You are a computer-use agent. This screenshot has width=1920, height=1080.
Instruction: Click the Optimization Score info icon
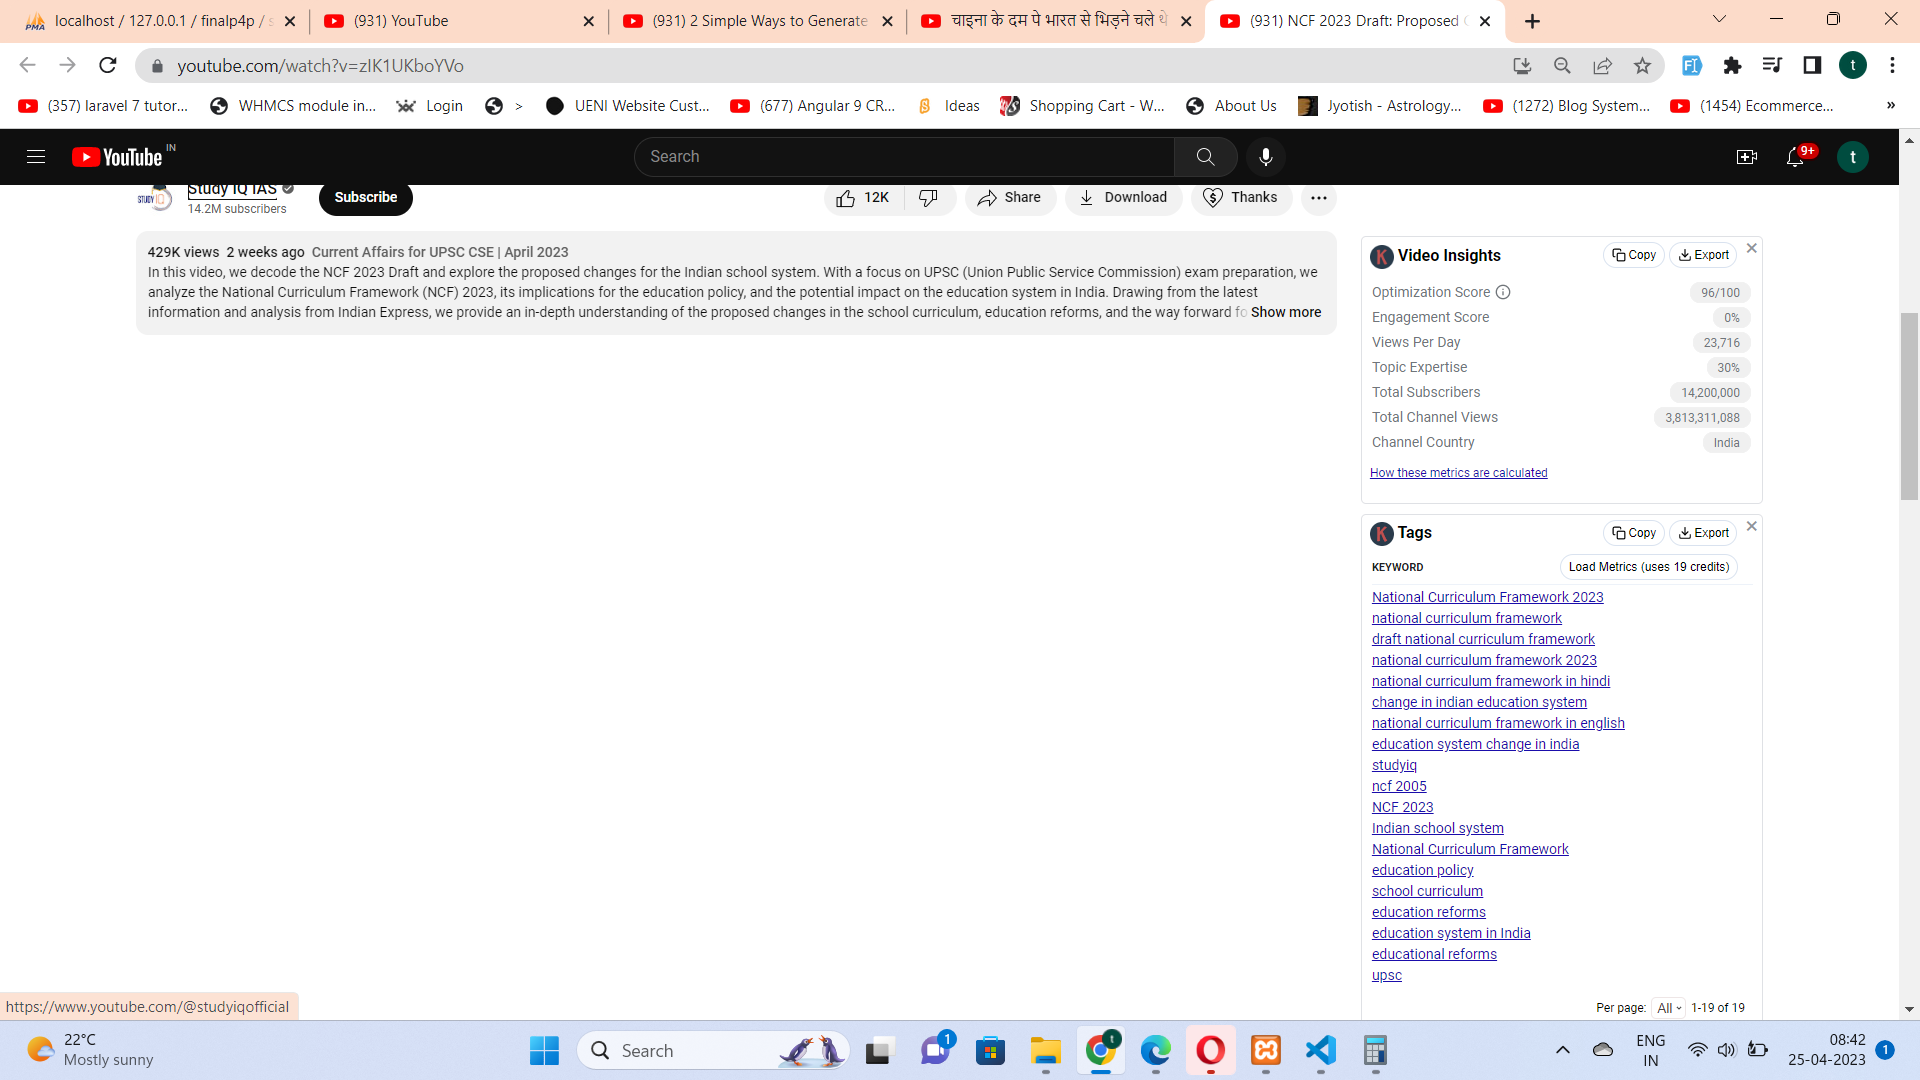click(x=1503, y=292)
